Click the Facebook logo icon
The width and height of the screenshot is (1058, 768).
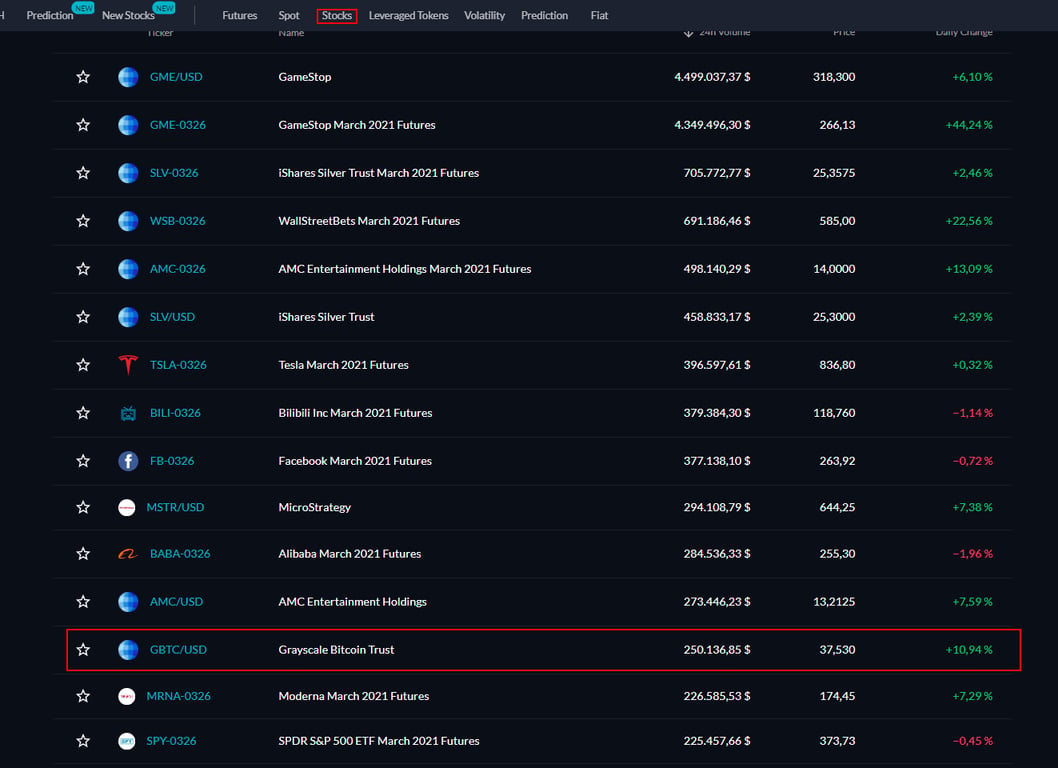(128, 461)
